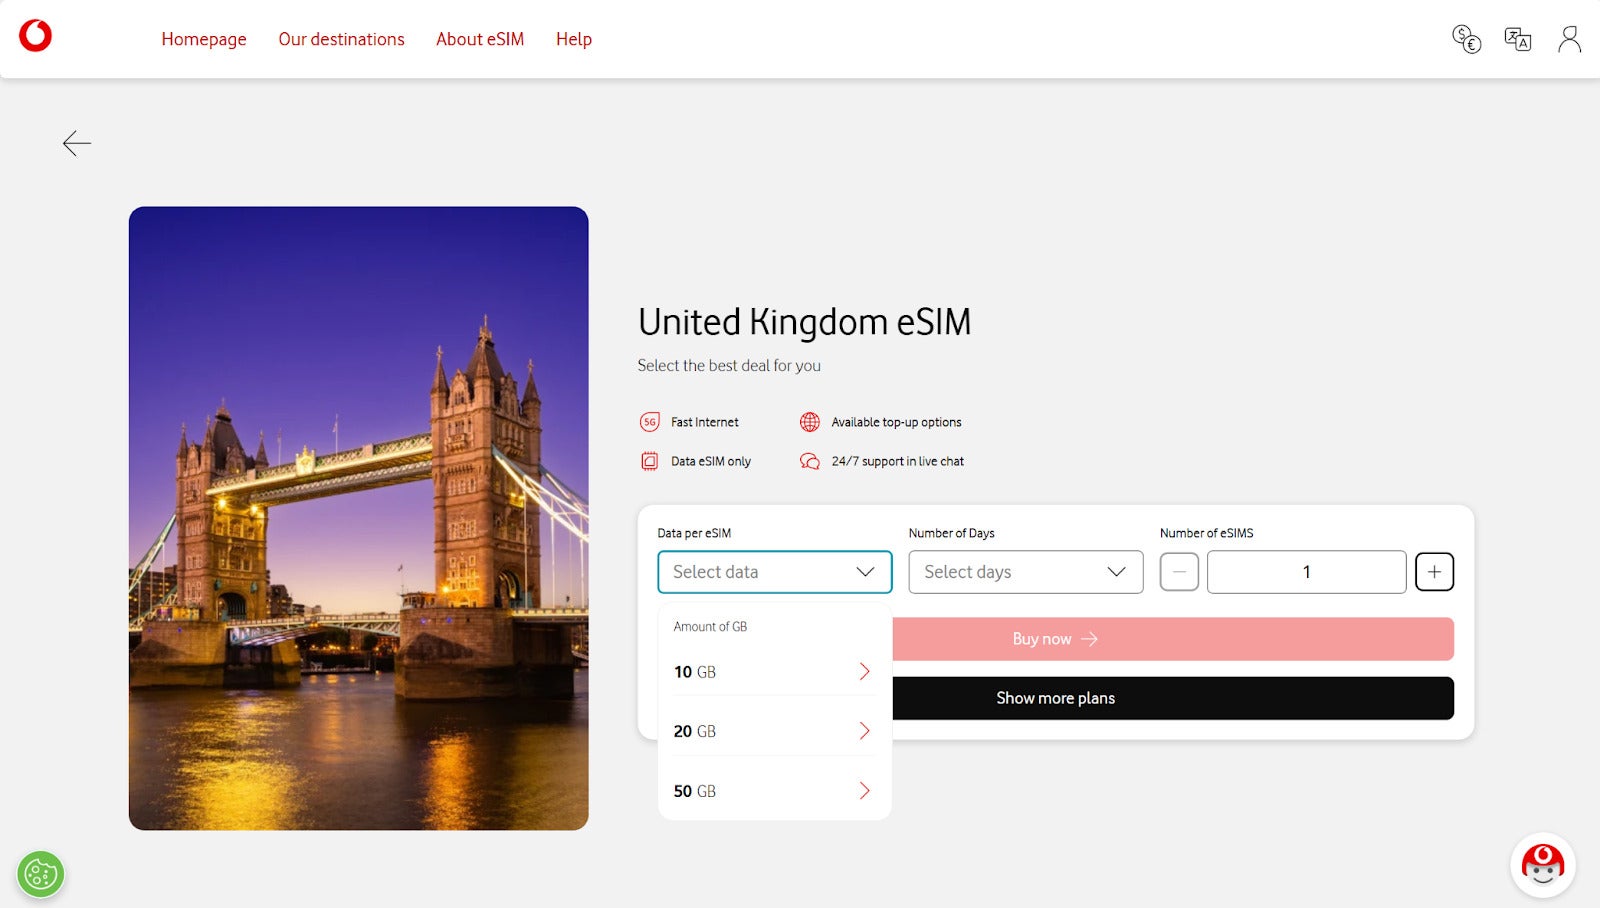Click the 5G Fast Internet icon

[x=651, y=421]
